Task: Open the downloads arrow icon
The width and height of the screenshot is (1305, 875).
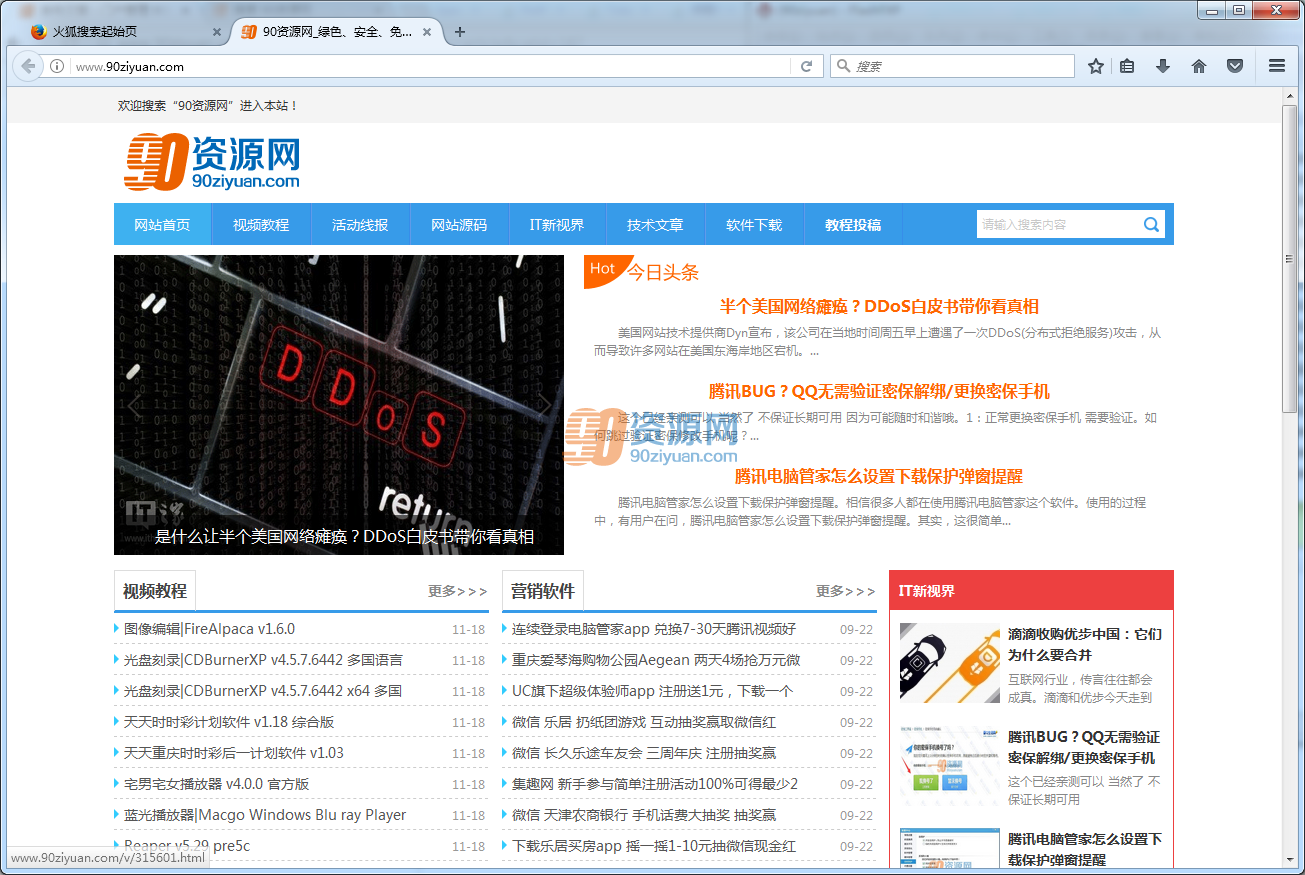Action: [x=1163, y=66]
